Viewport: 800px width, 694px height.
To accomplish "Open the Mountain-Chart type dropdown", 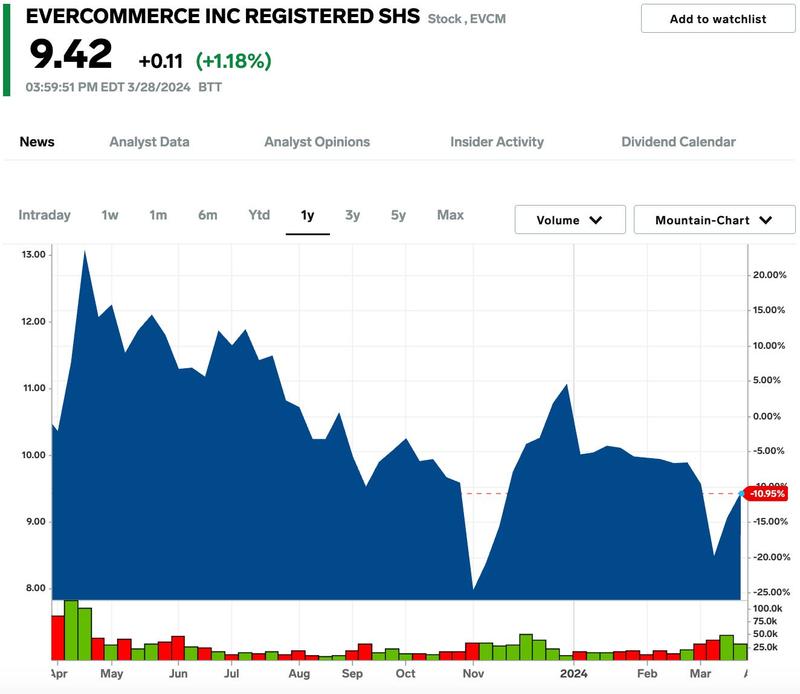I will [x=714, y=220].
